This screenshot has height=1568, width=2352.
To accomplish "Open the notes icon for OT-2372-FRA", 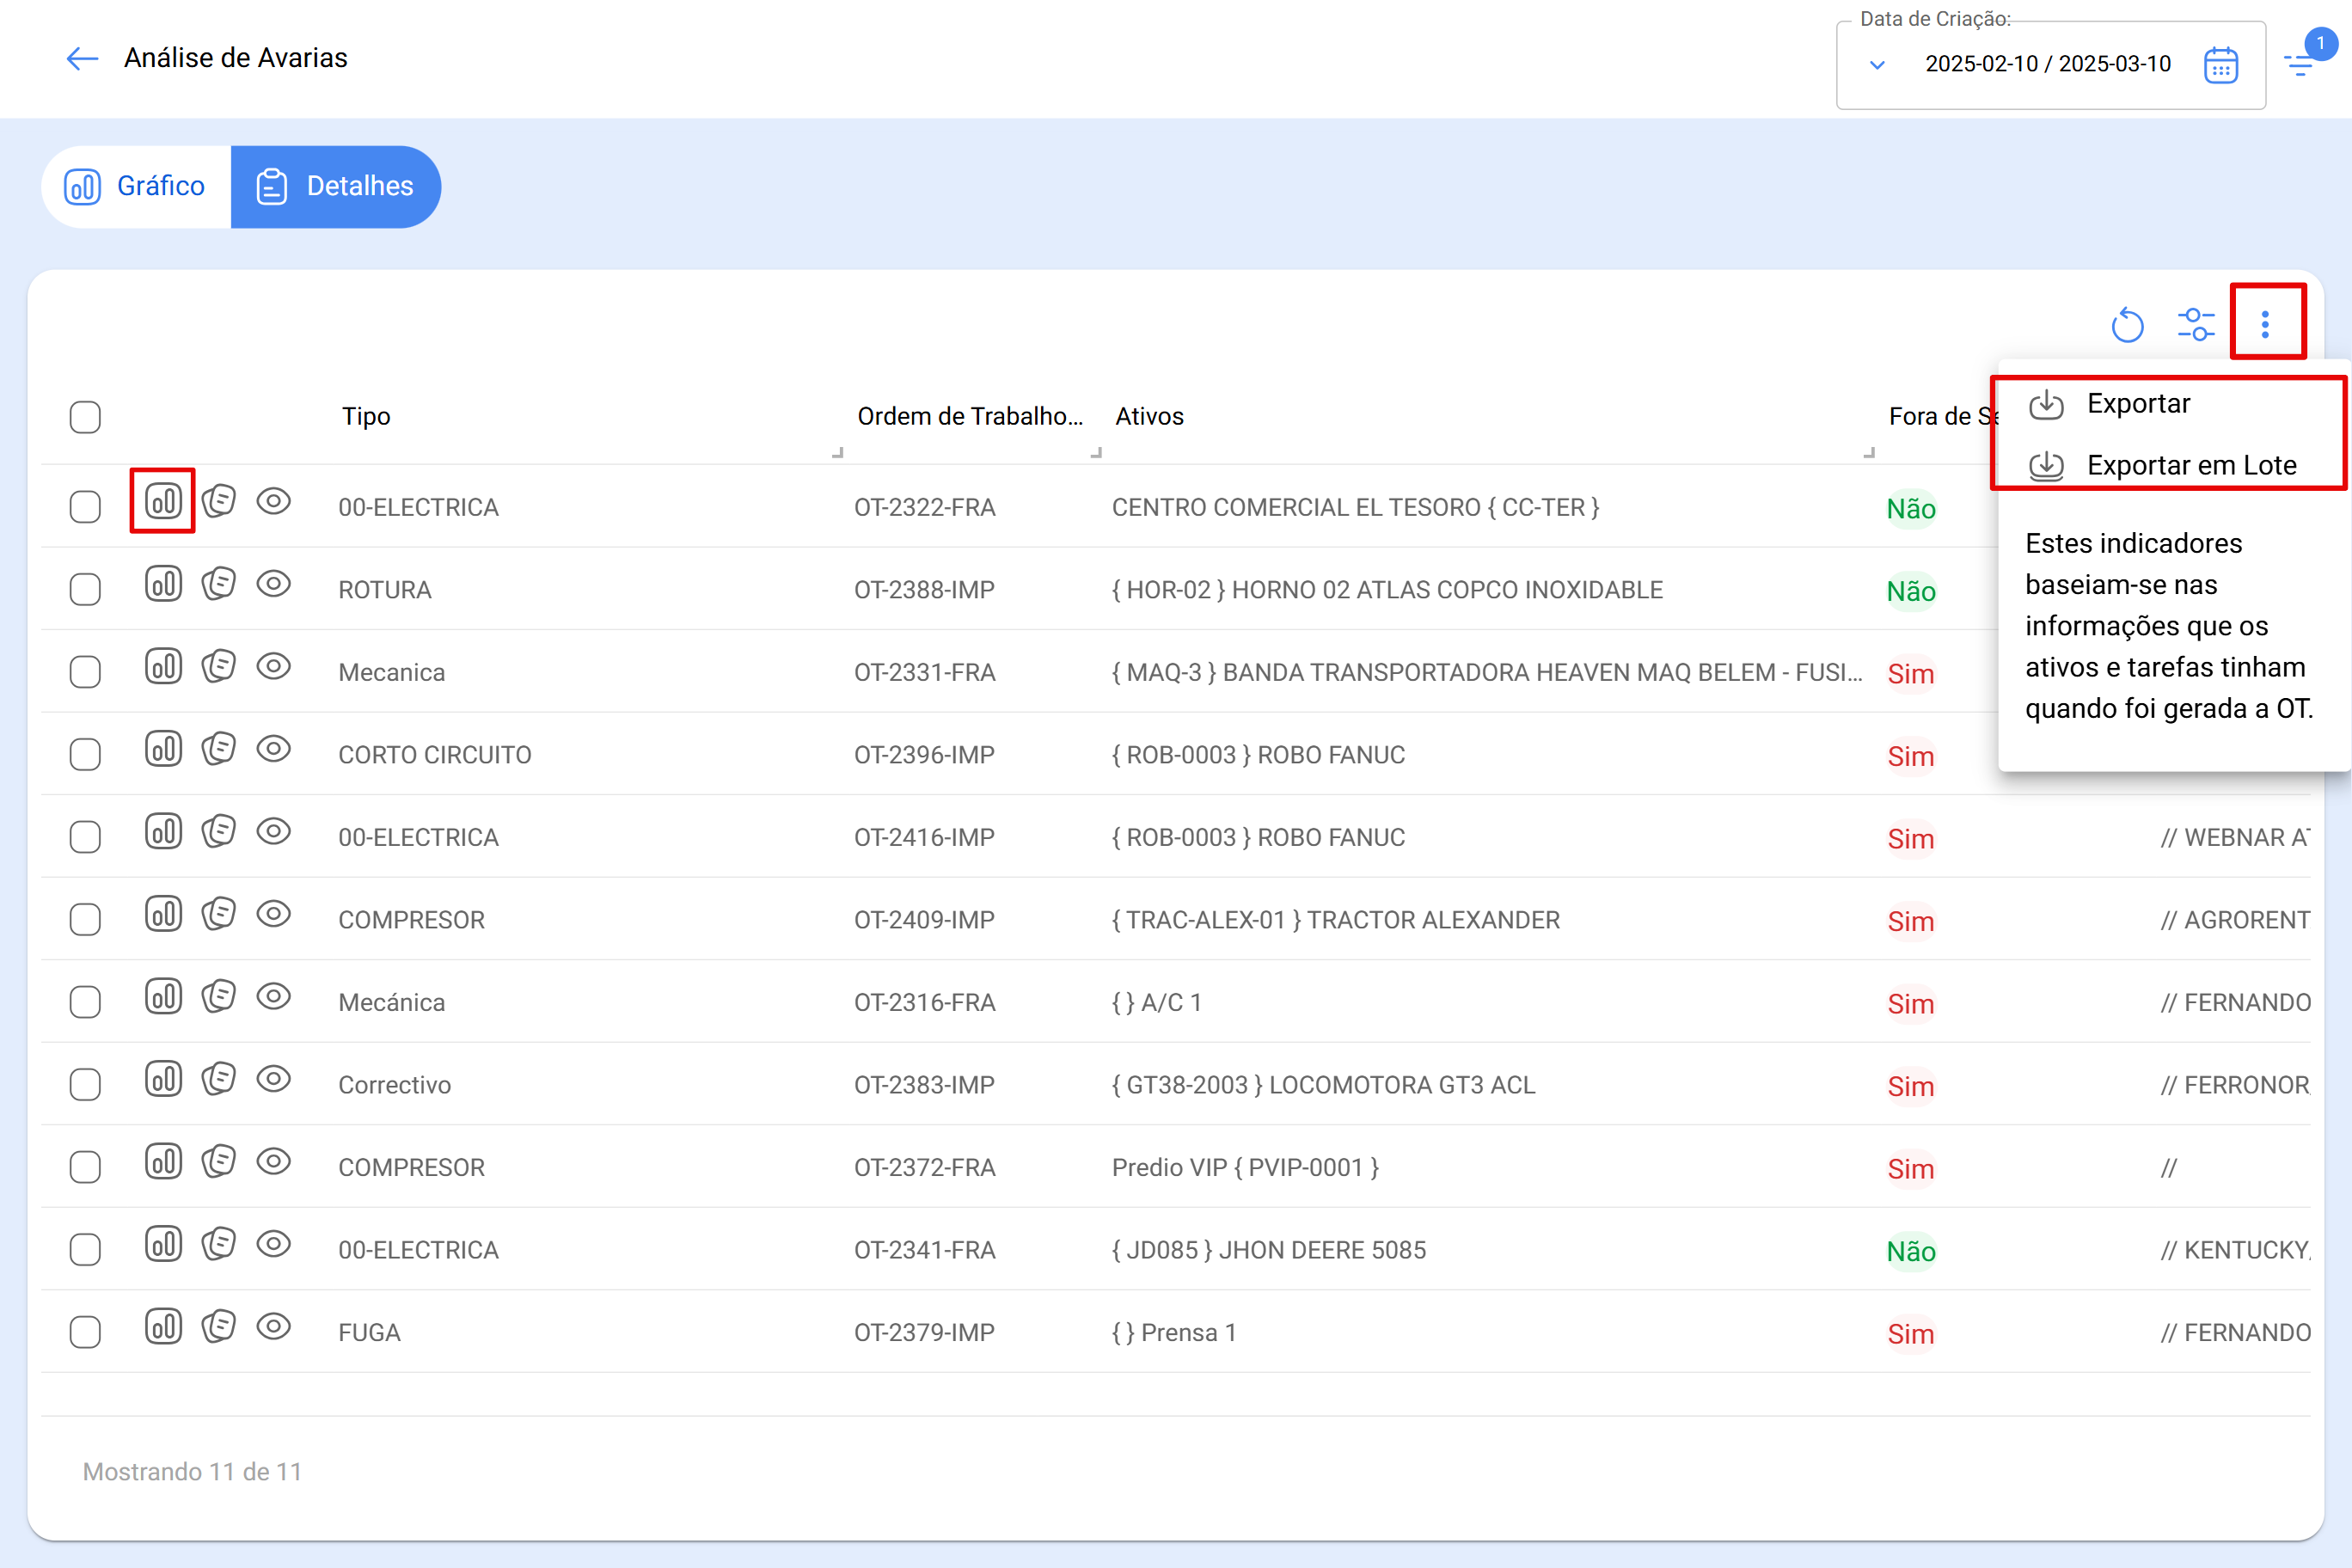I will [x=218, y=1160].
